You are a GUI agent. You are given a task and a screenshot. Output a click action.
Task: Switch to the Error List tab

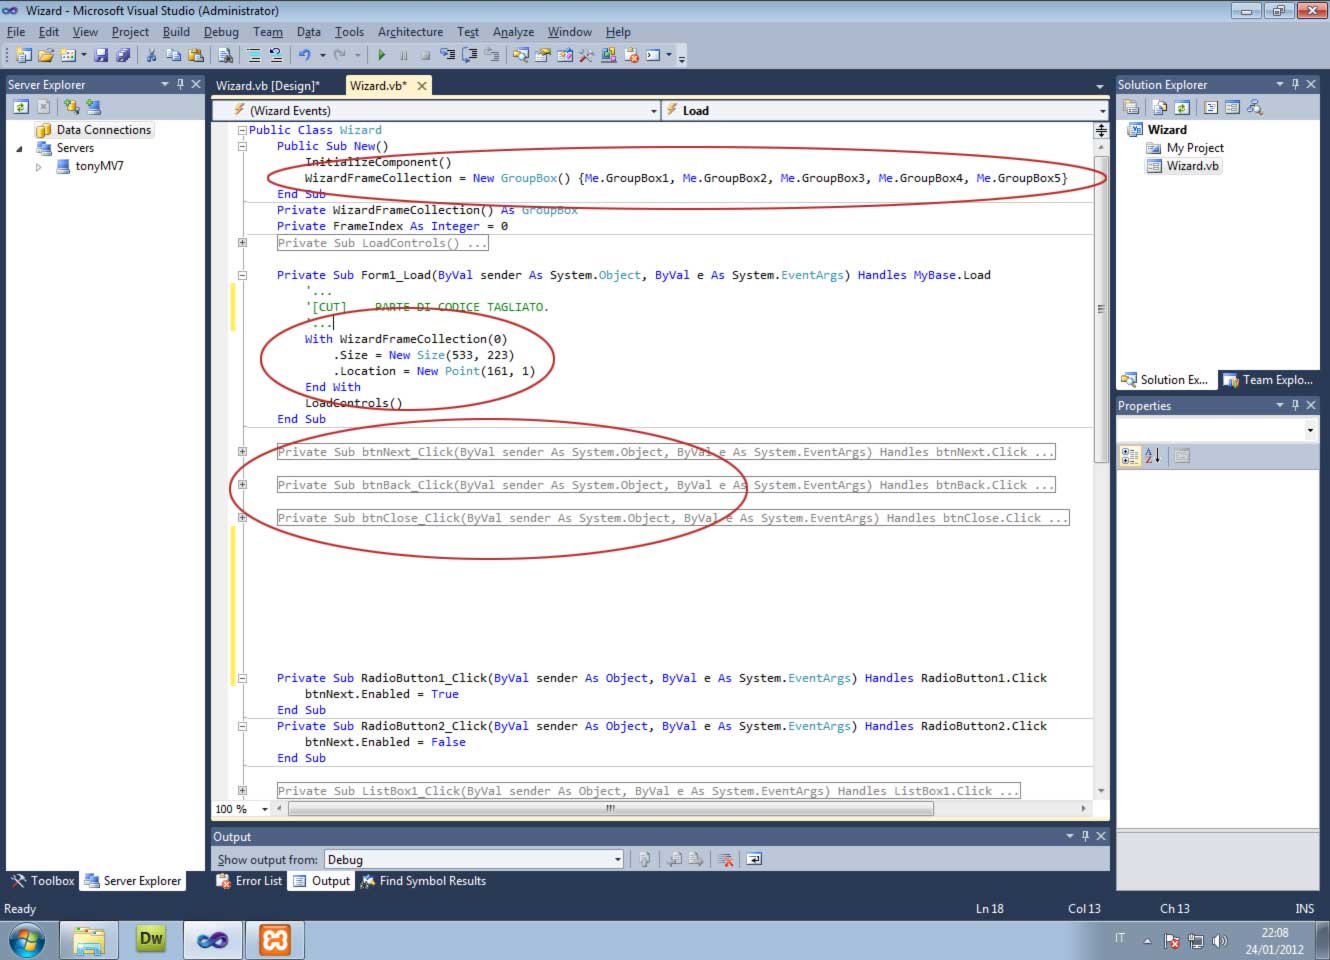click(250, 881)
